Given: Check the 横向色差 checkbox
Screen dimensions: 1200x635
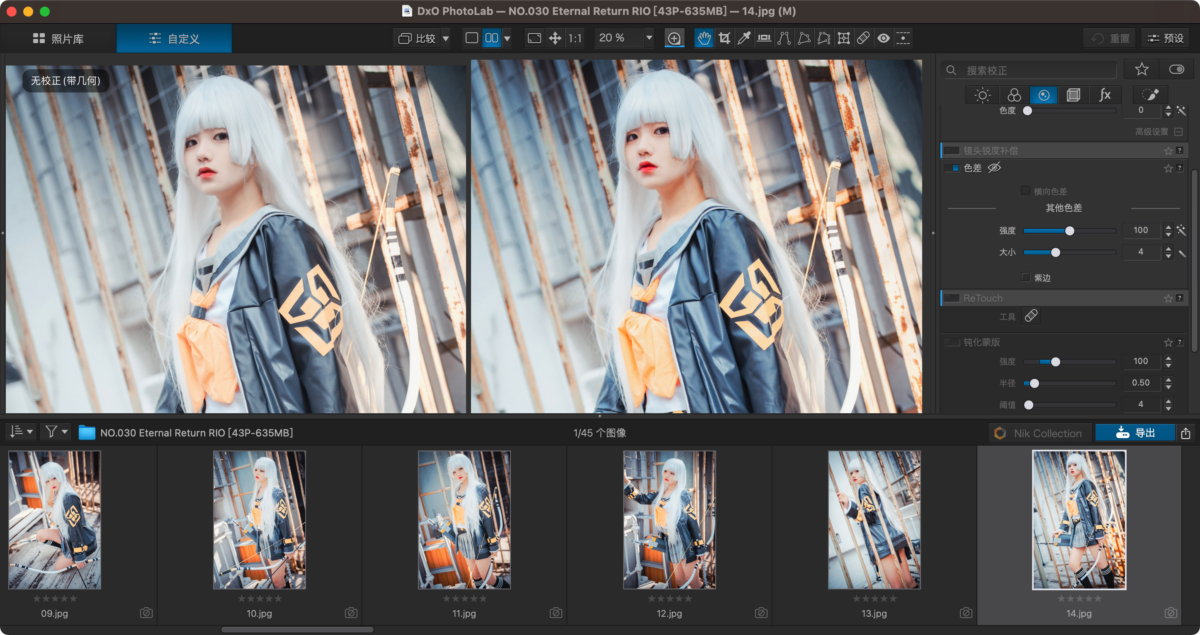Looking at the screenshot, I should coord(1025,190).
